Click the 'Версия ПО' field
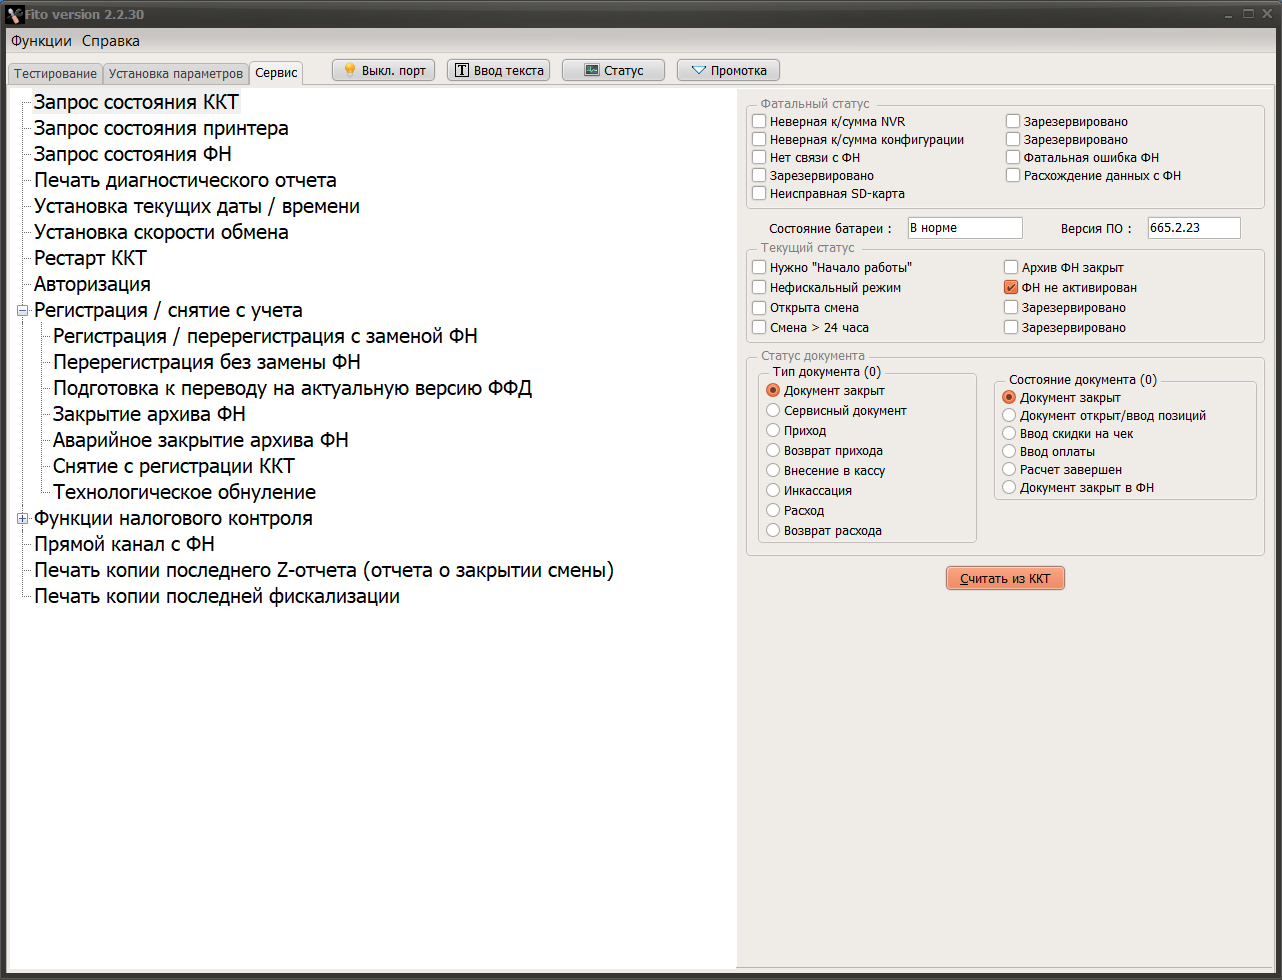1282x980 pixels. pos(1194,228)
